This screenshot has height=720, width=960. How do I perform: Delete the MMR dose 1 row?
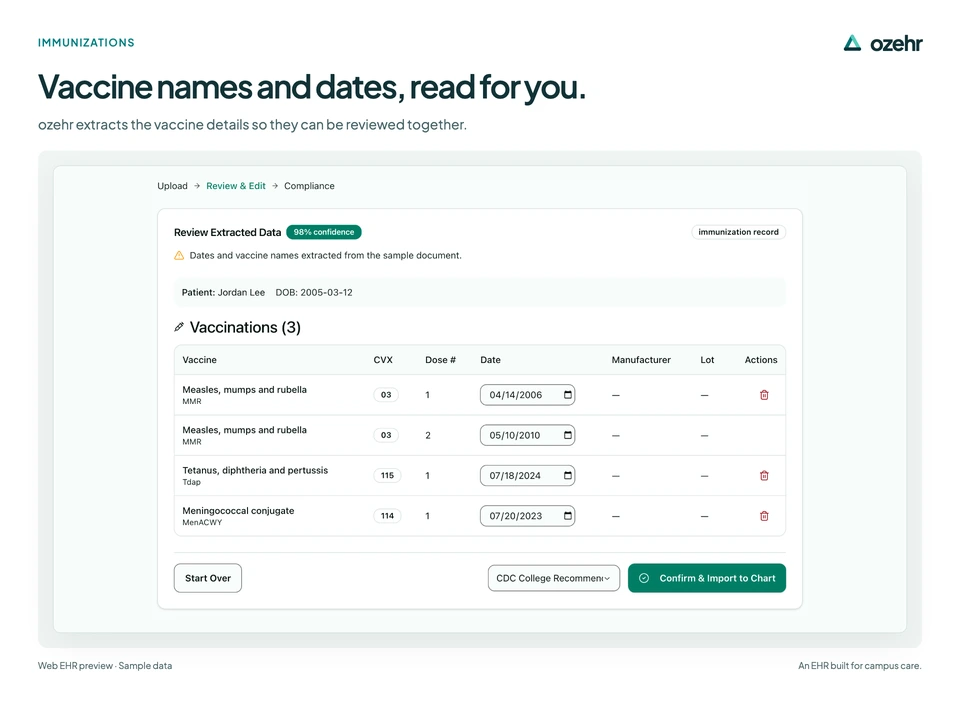763,395
